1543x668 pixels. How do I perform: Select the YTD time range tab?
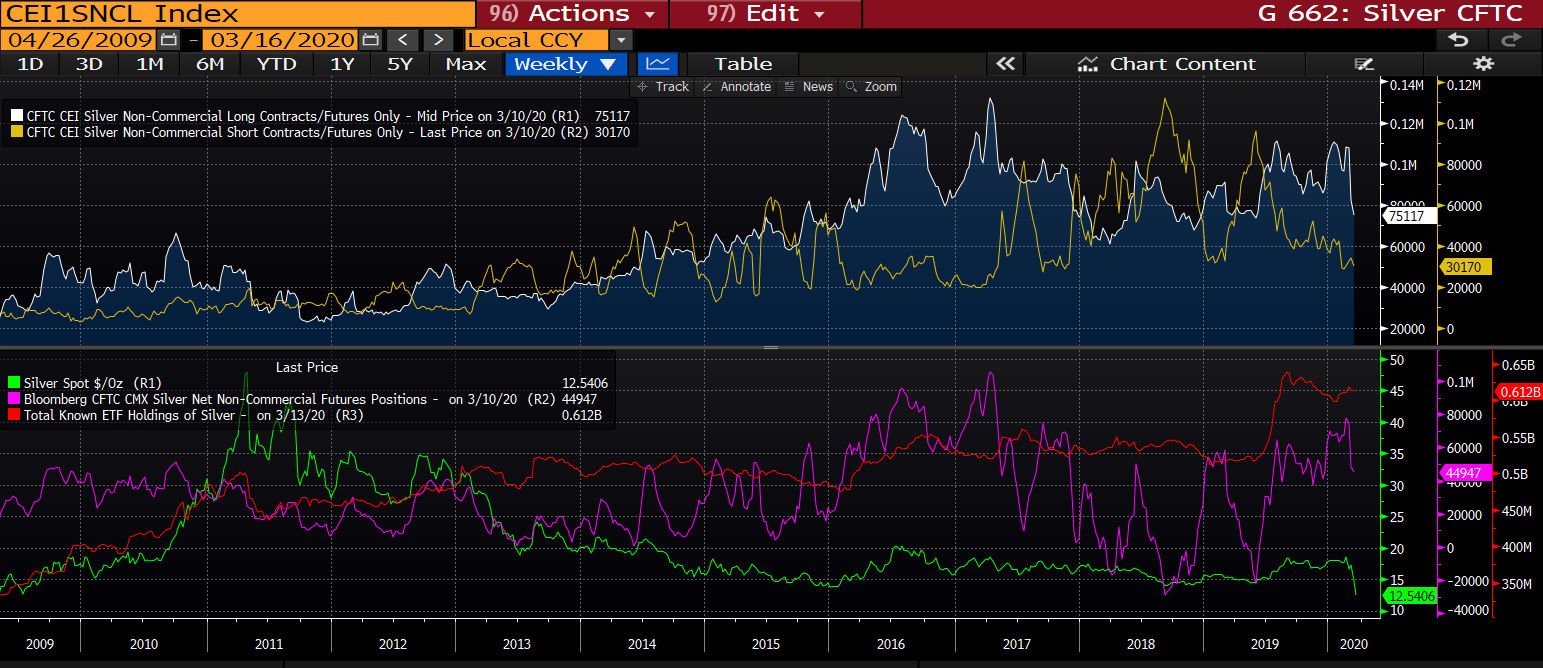[x=276, y=64]
